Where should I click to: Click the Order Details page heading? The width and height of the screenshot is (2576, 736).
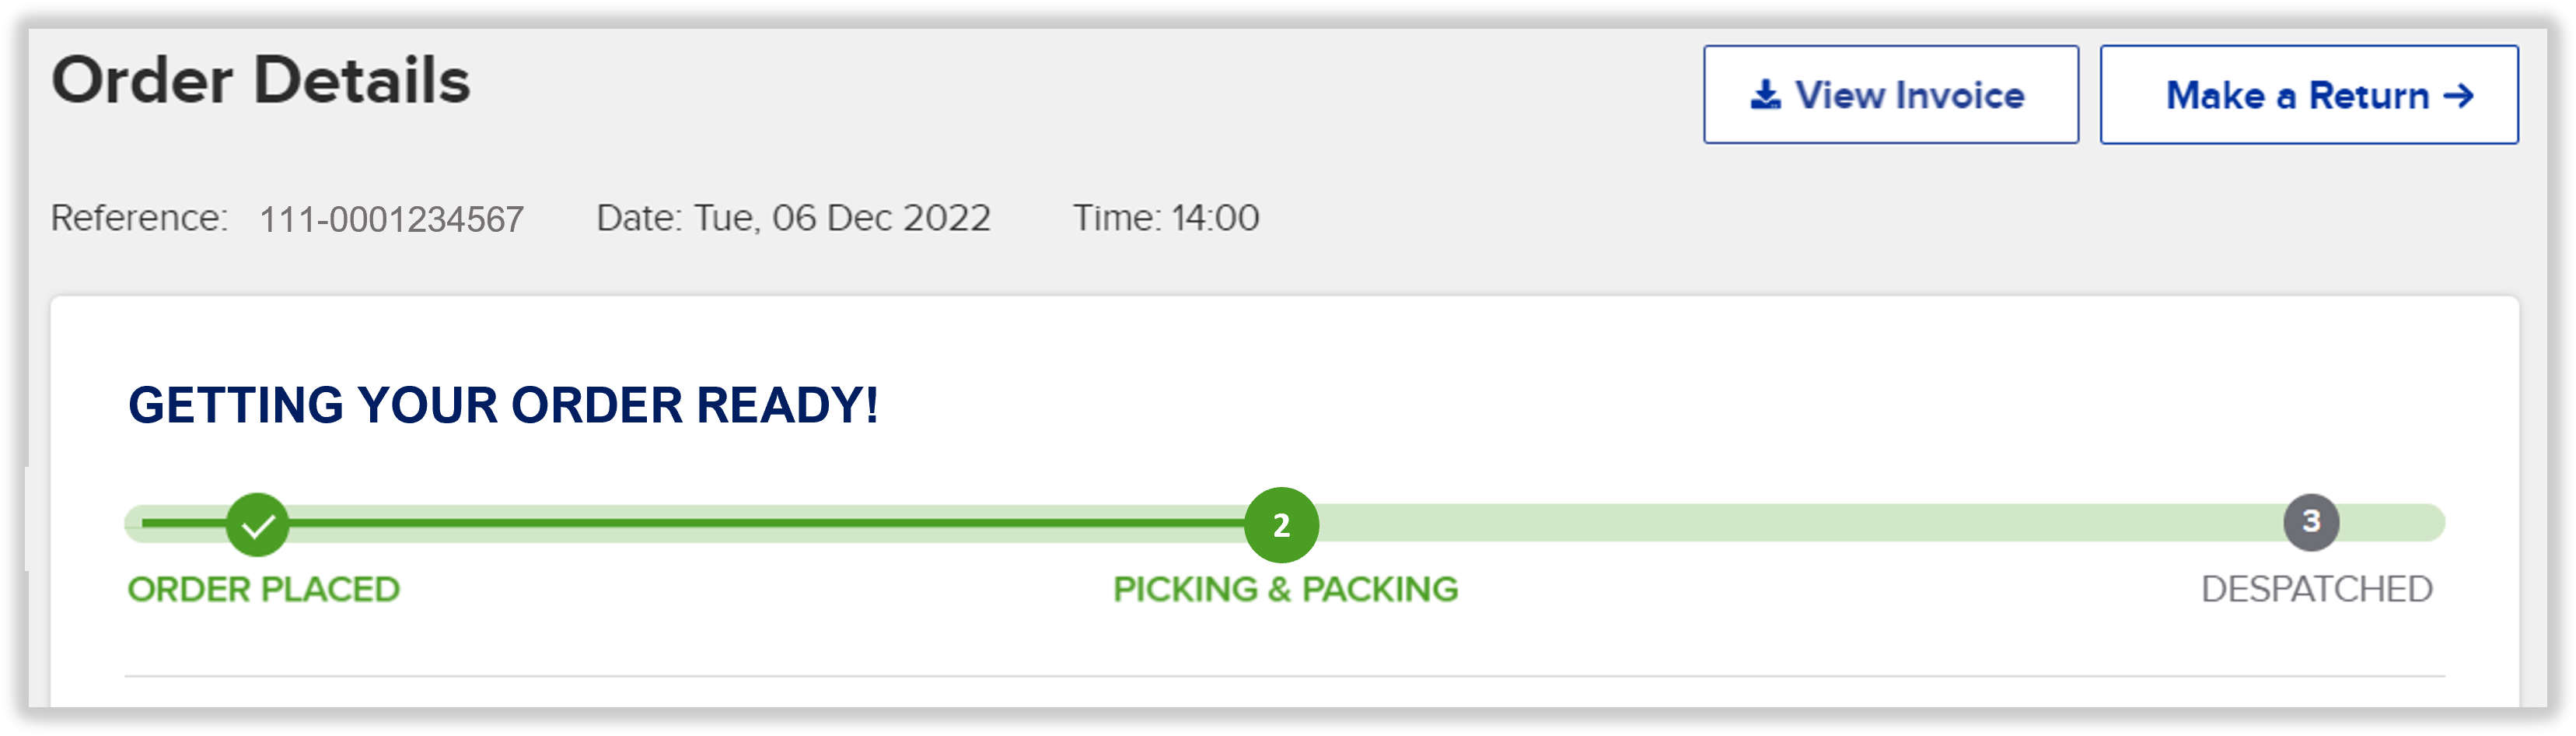pyautogui.click(x=260, y=80)
